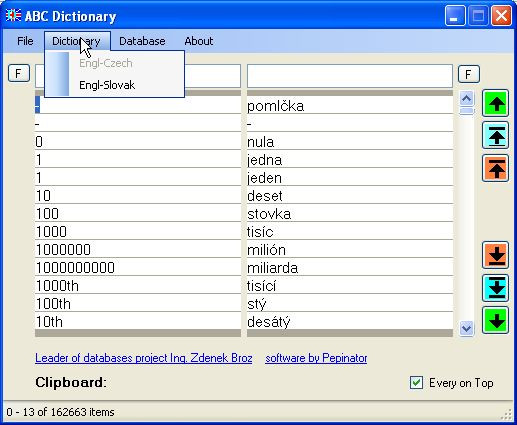Viewport: 517px width, 425px height.
Task: Select the word row '10th'
Action: 138,322
